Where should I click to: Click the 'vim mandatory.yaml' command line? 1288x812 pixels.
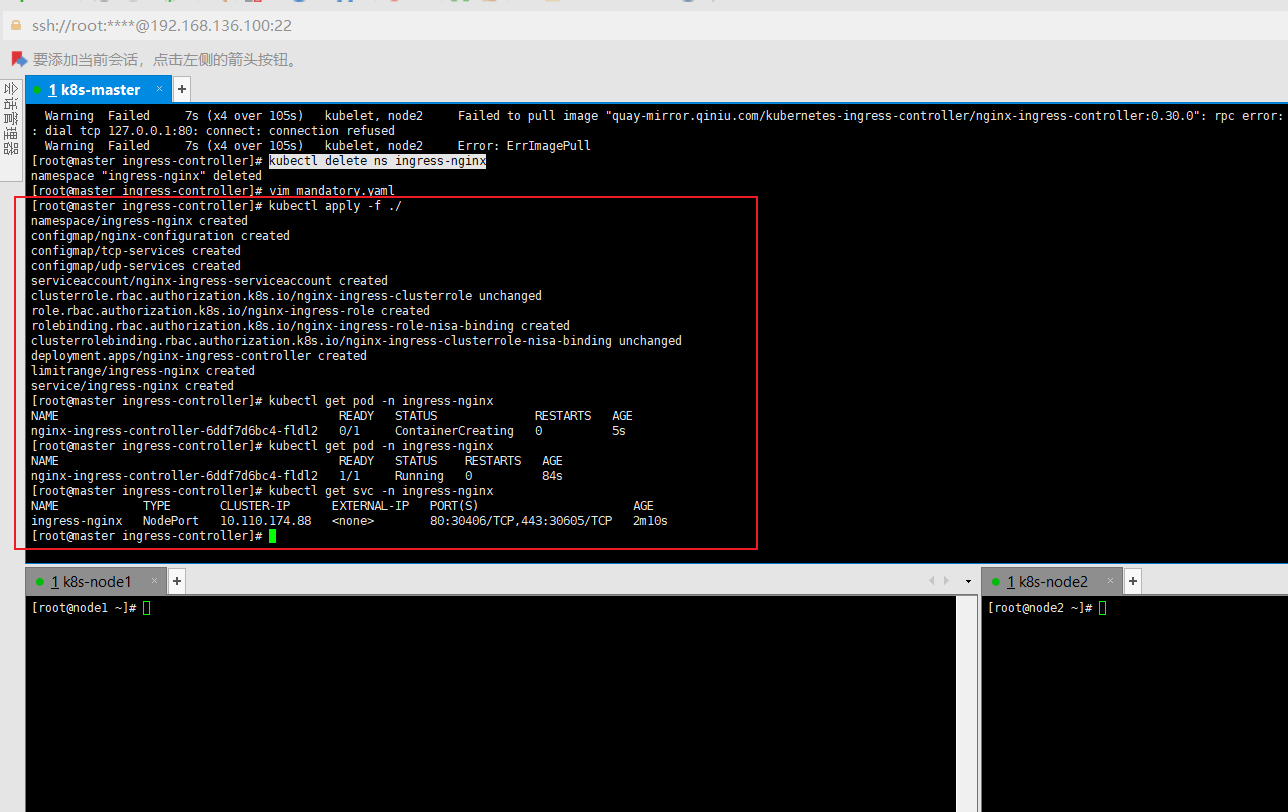[x=332, y=191]
